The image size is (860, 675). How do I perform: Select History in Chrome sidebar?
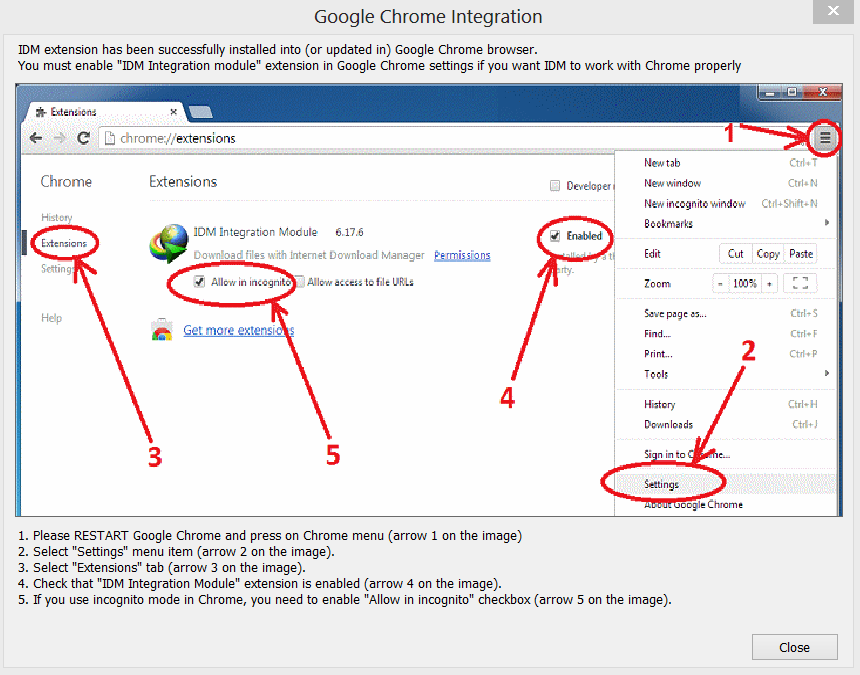click(x=56, y=217)
